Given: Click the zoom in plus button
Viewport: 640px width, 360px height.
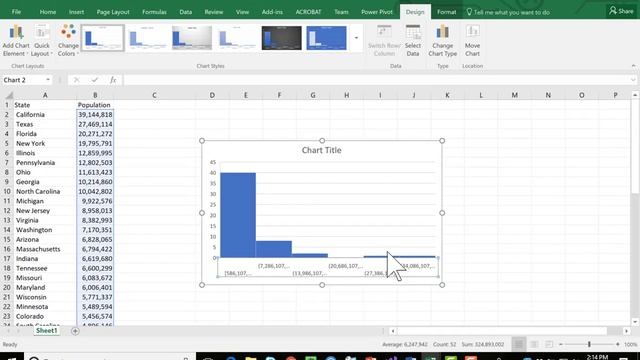Looking at the screenshot, I should 618,344.
